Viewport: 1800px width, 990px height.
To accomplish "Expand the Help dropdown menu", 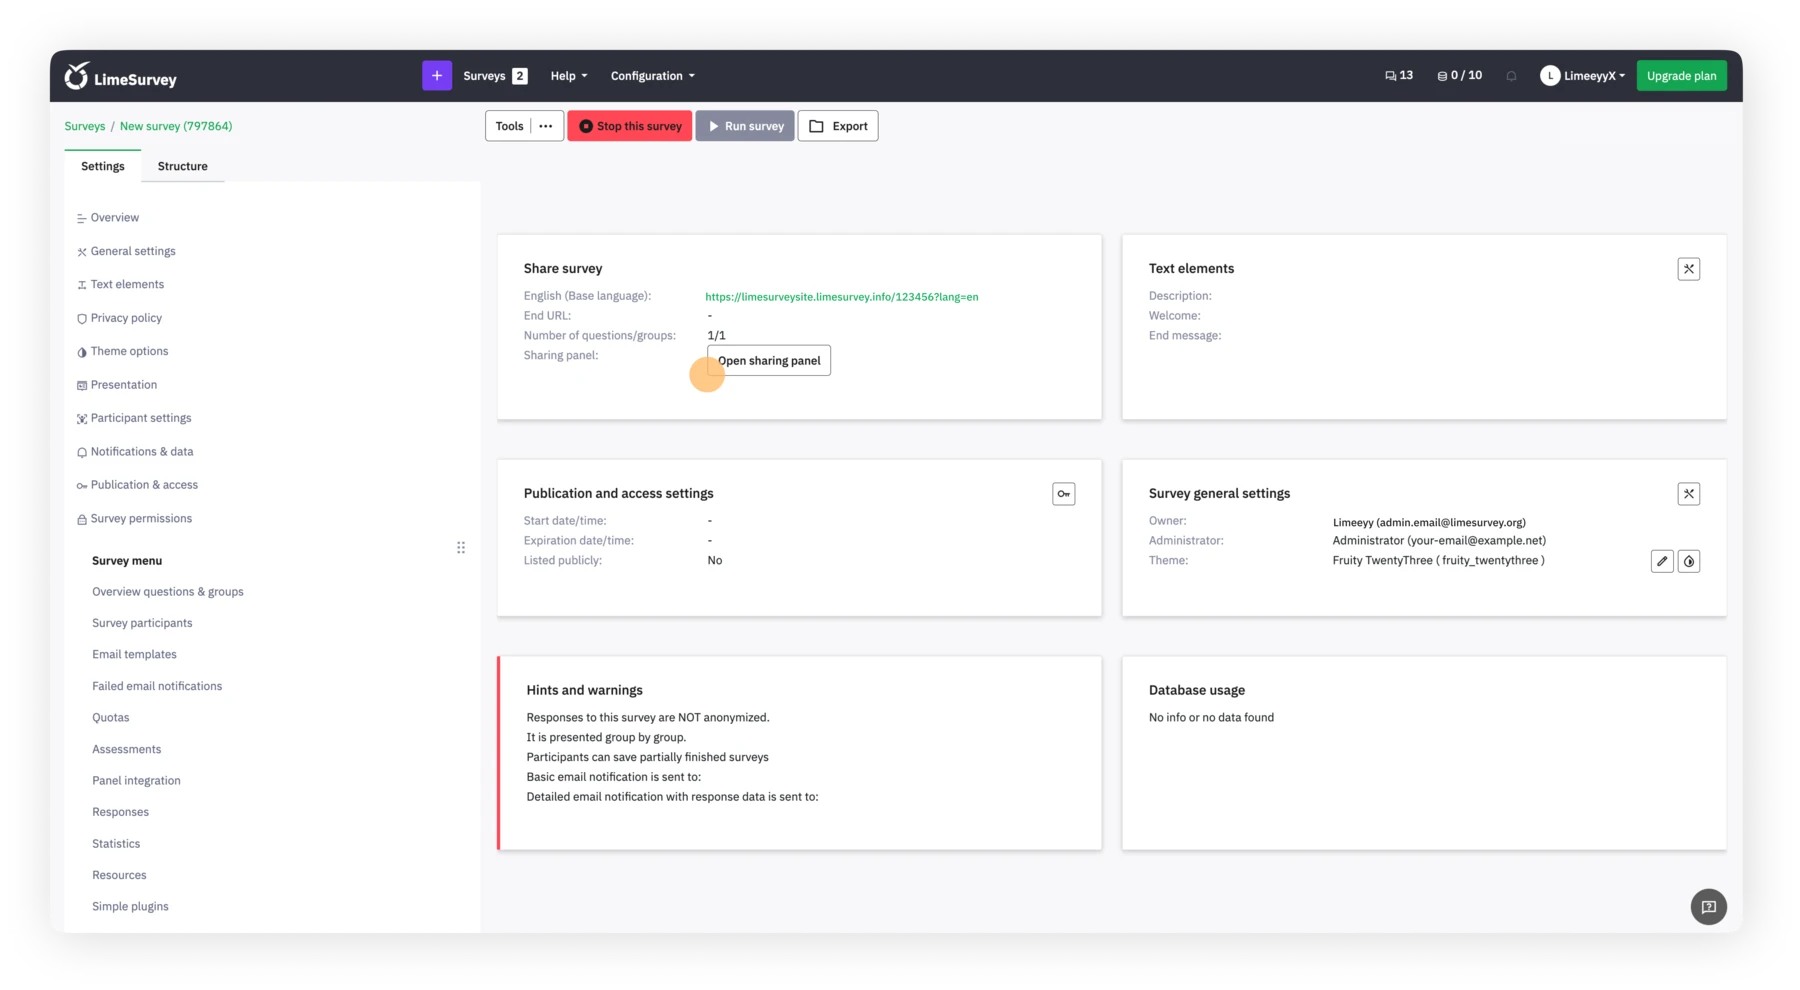I will pos(569,76).
